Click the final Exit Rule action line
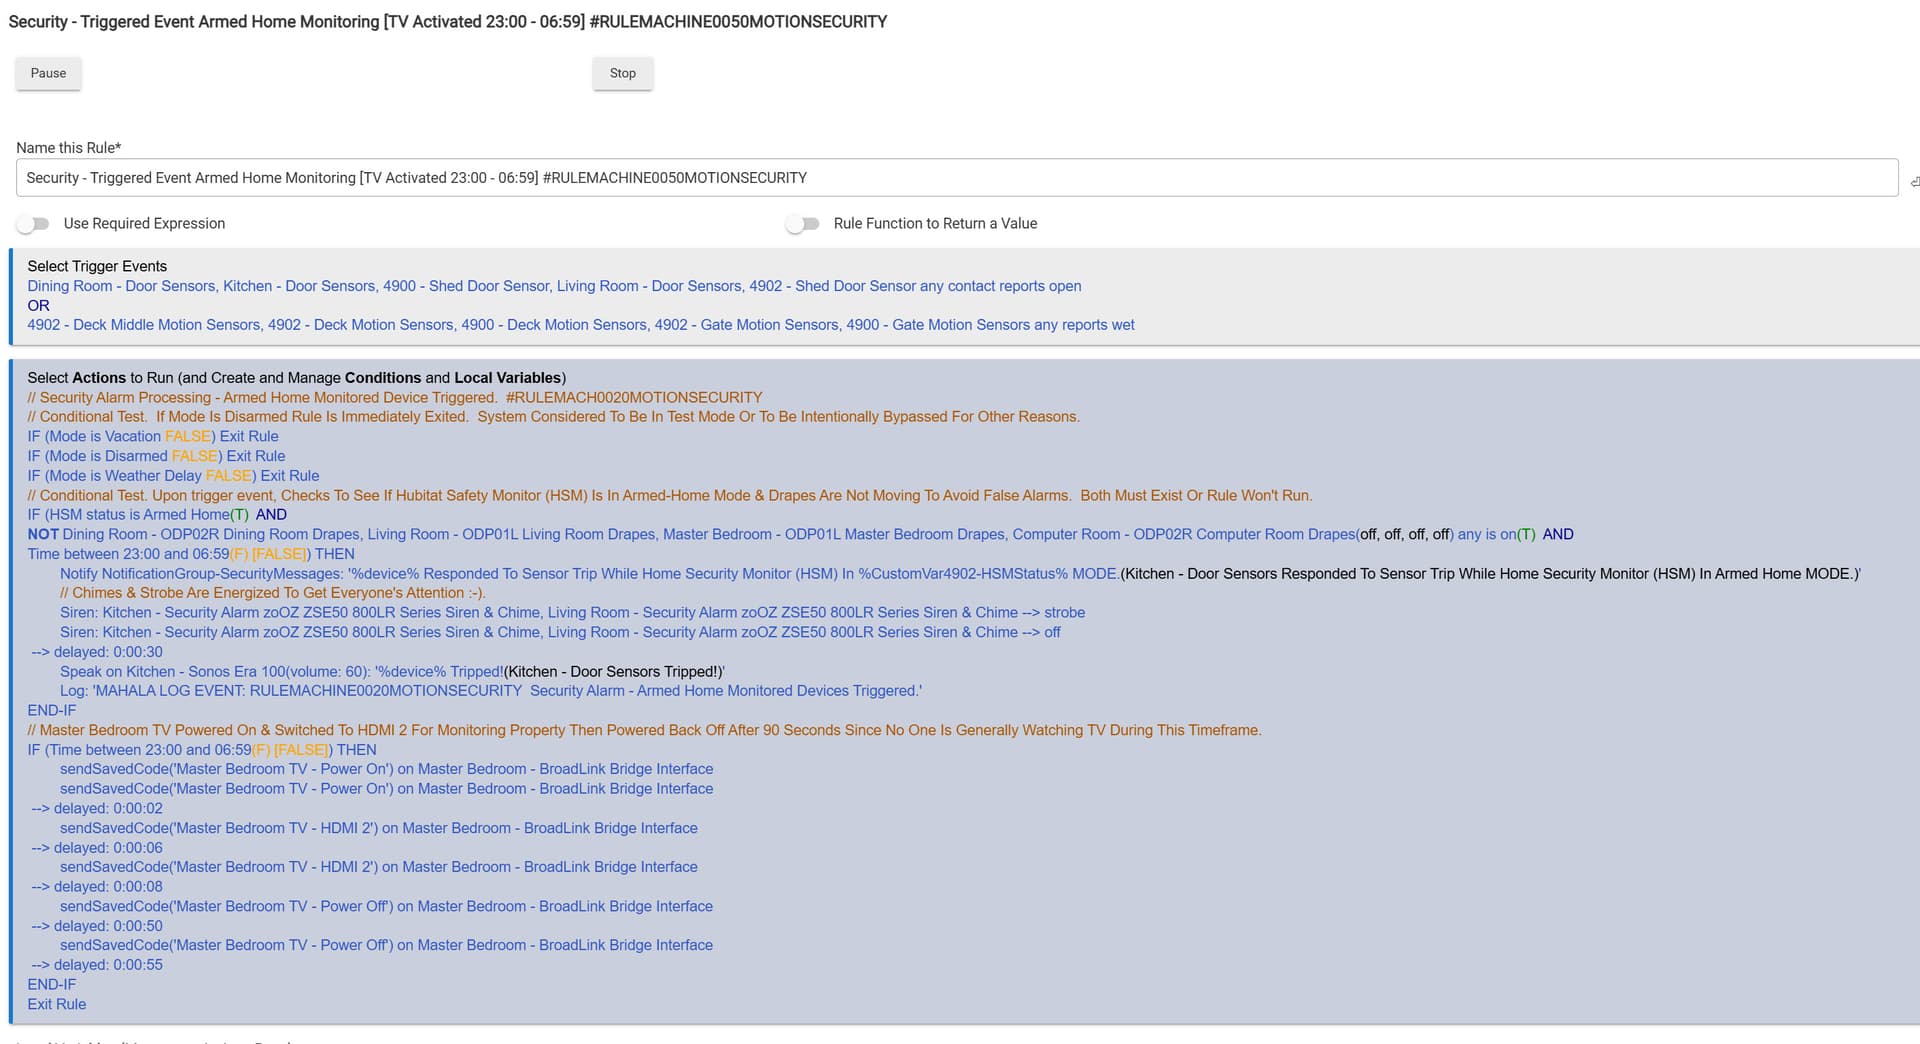Screen dimensions: 1920x1044 (x=57, y=1004)
